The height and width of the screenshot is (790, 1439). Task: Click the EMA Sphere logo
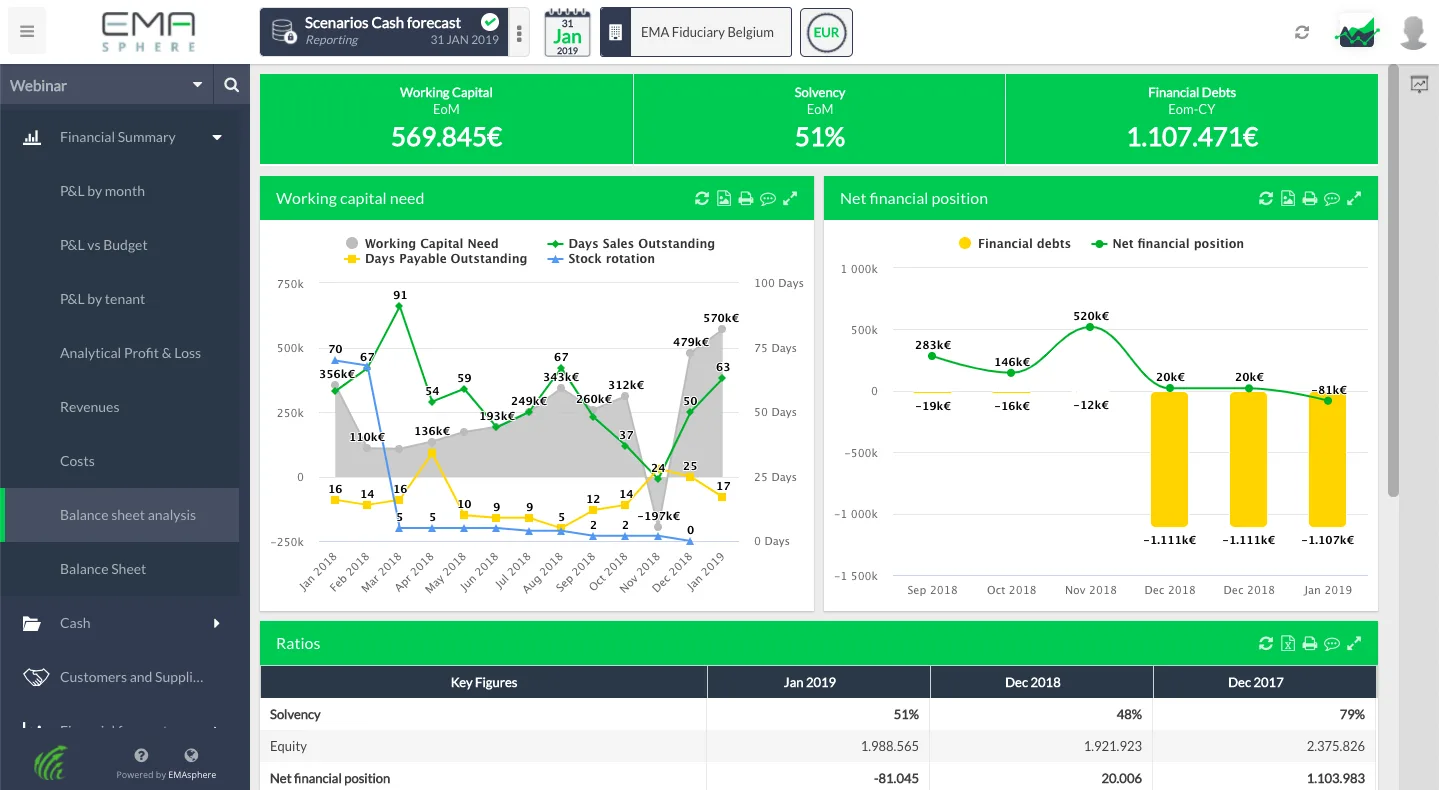coord(148,32)
